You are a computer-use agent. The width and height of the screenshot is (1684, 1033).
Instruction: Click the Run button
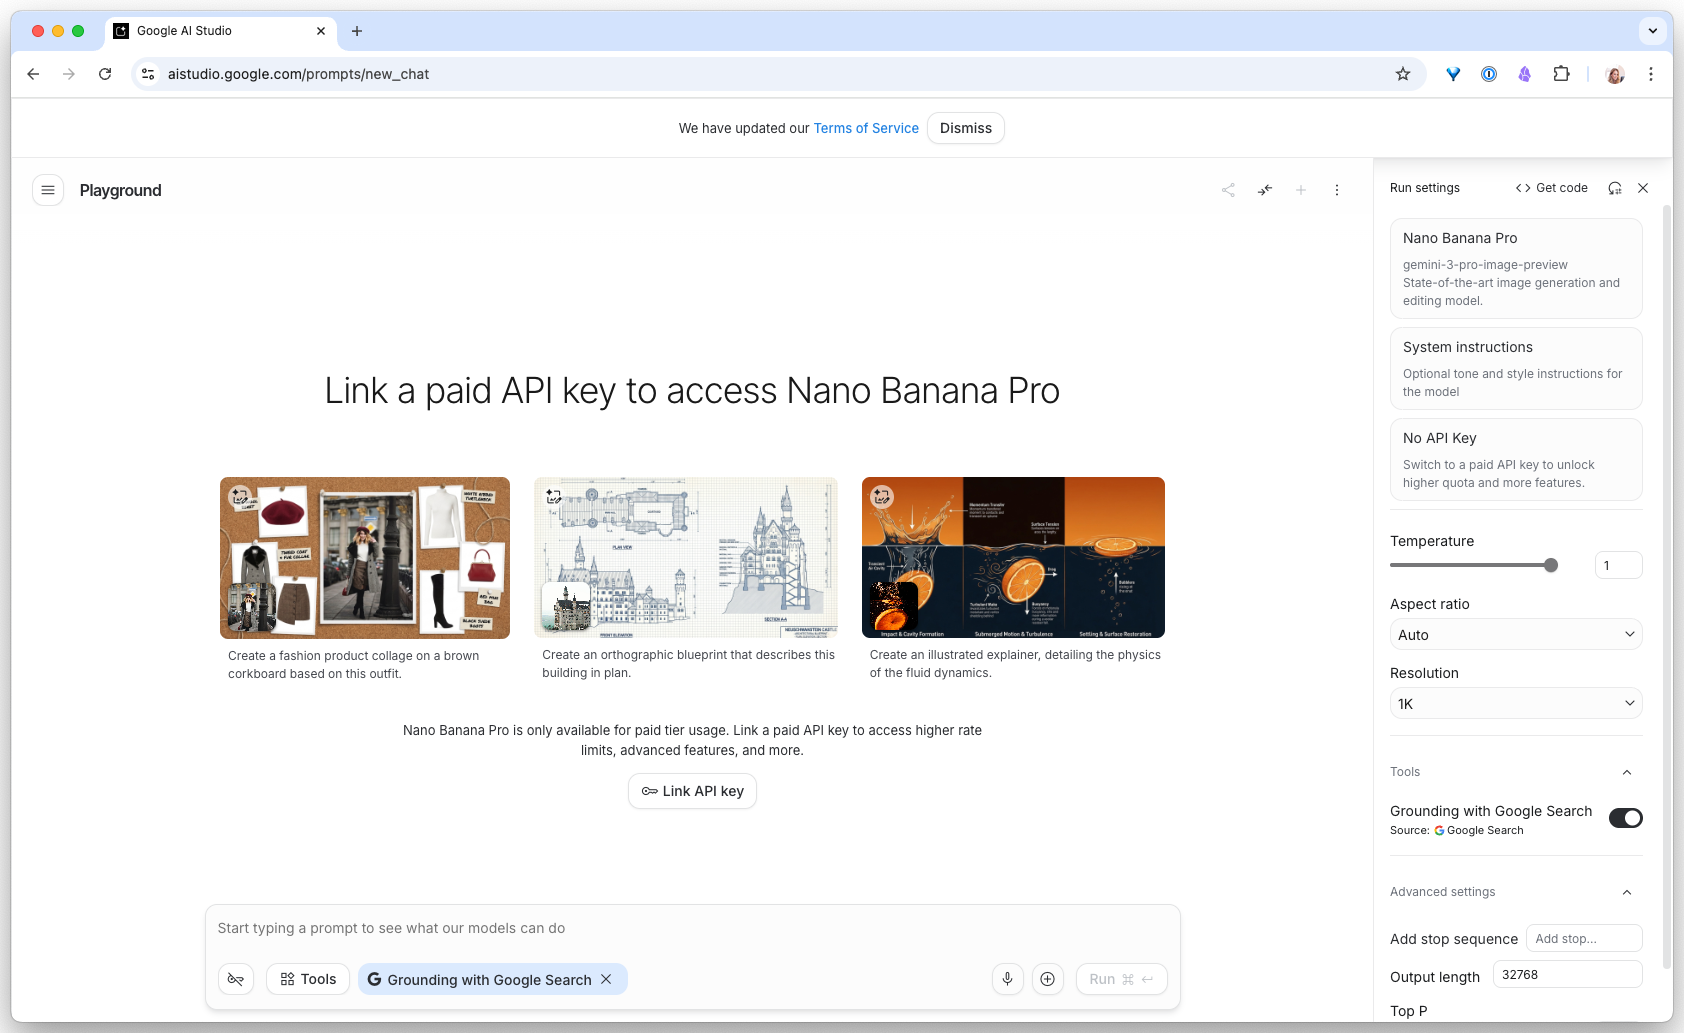tap(1121, 979)
